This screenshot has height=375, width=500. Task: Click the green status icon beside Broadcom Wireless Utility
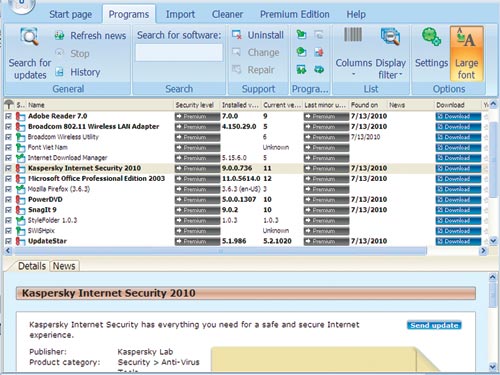click(20, 137)
